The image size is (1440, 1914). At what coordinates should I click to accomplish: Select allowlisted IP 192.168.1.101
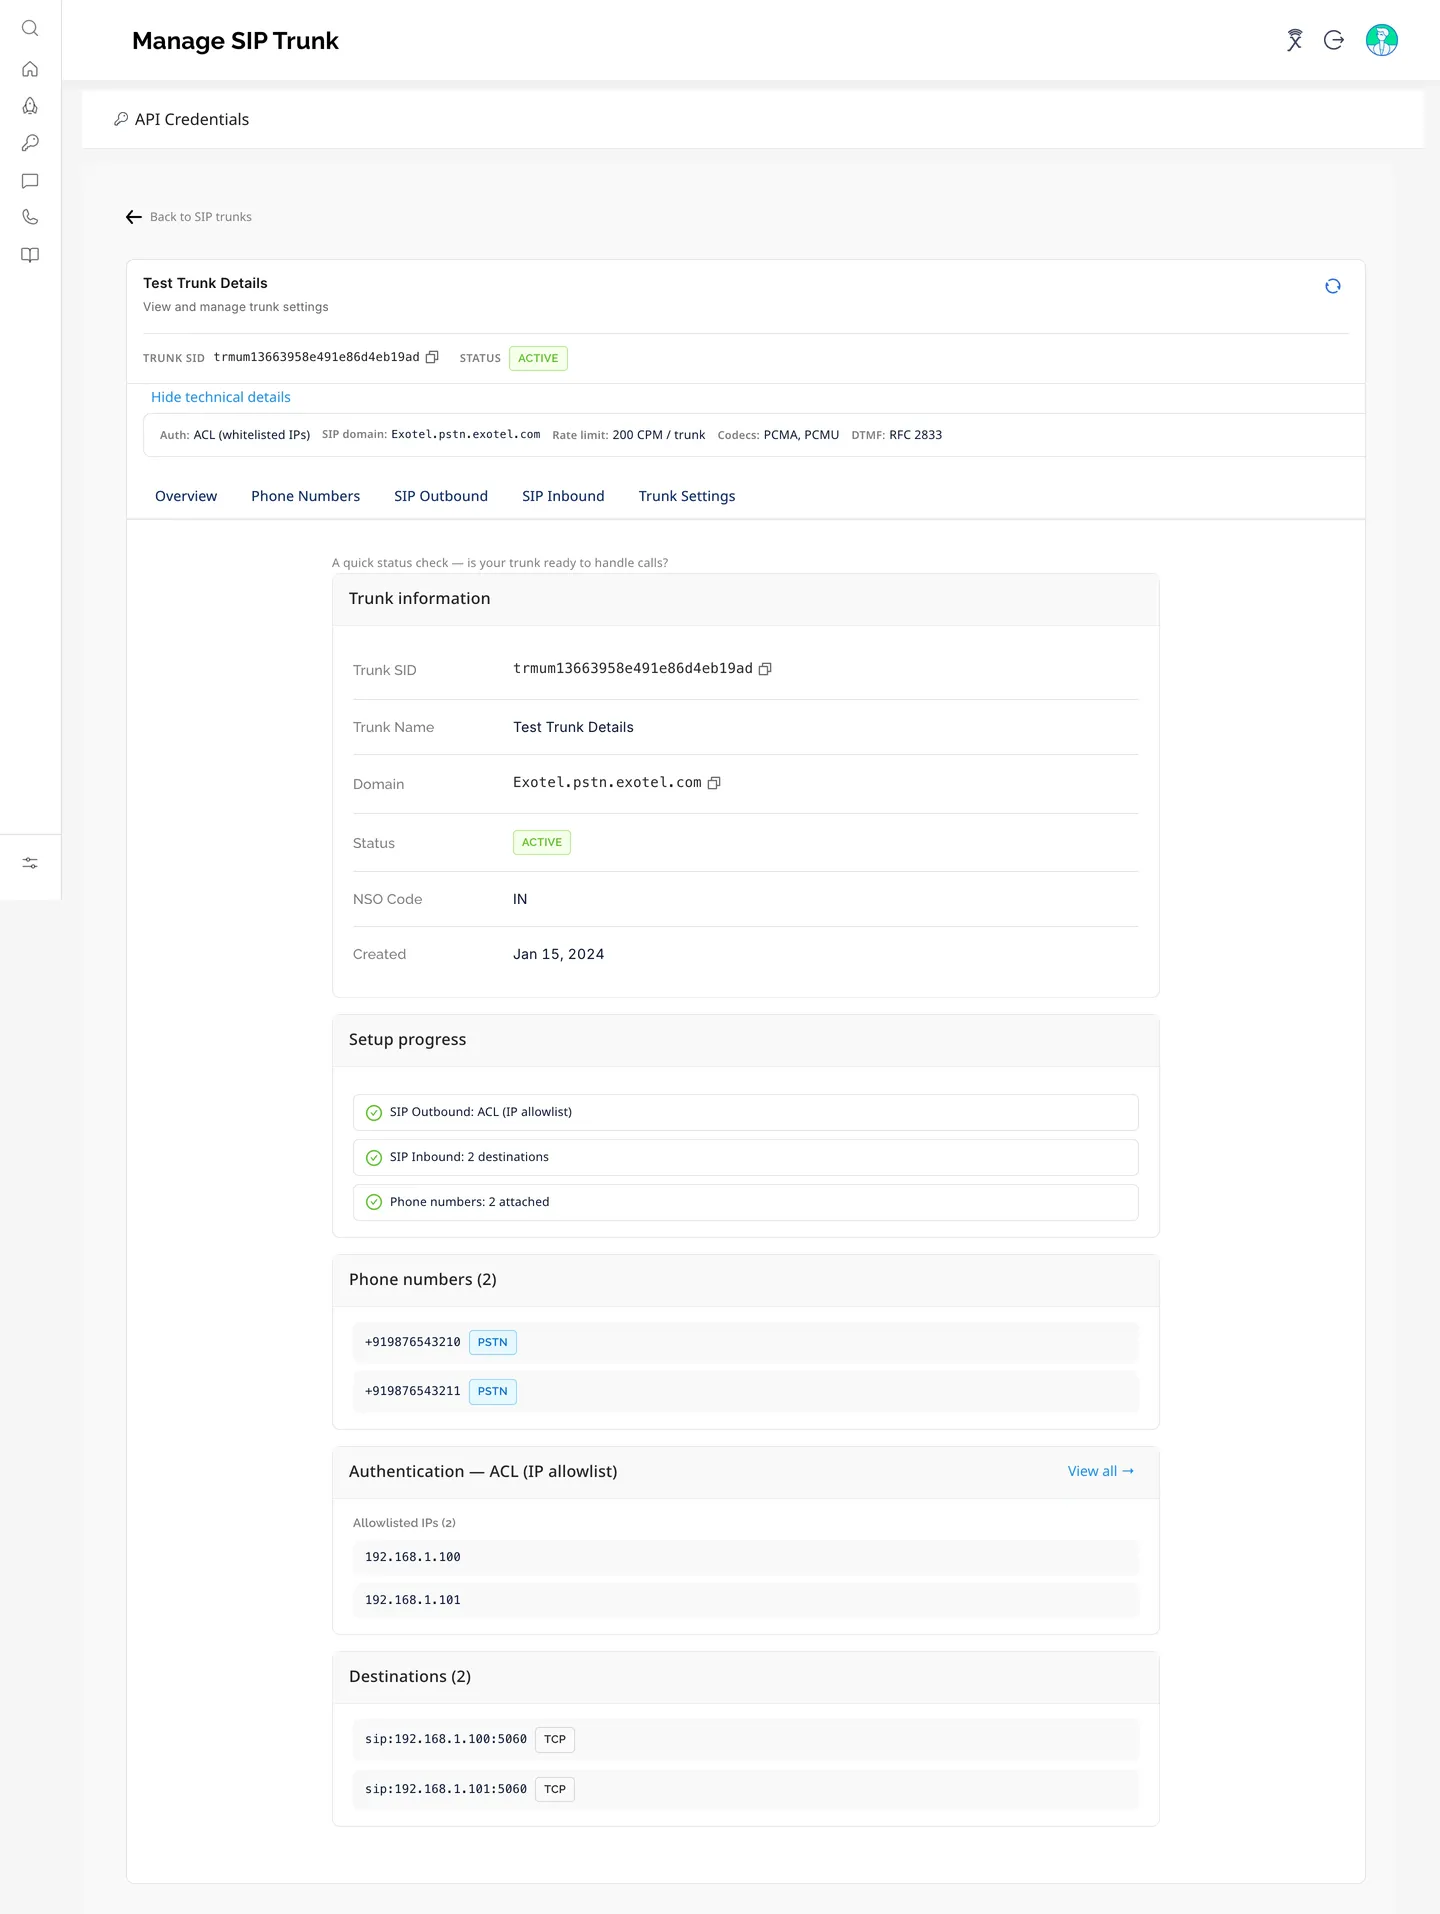pyautogui.click(x=745, y=1600)
